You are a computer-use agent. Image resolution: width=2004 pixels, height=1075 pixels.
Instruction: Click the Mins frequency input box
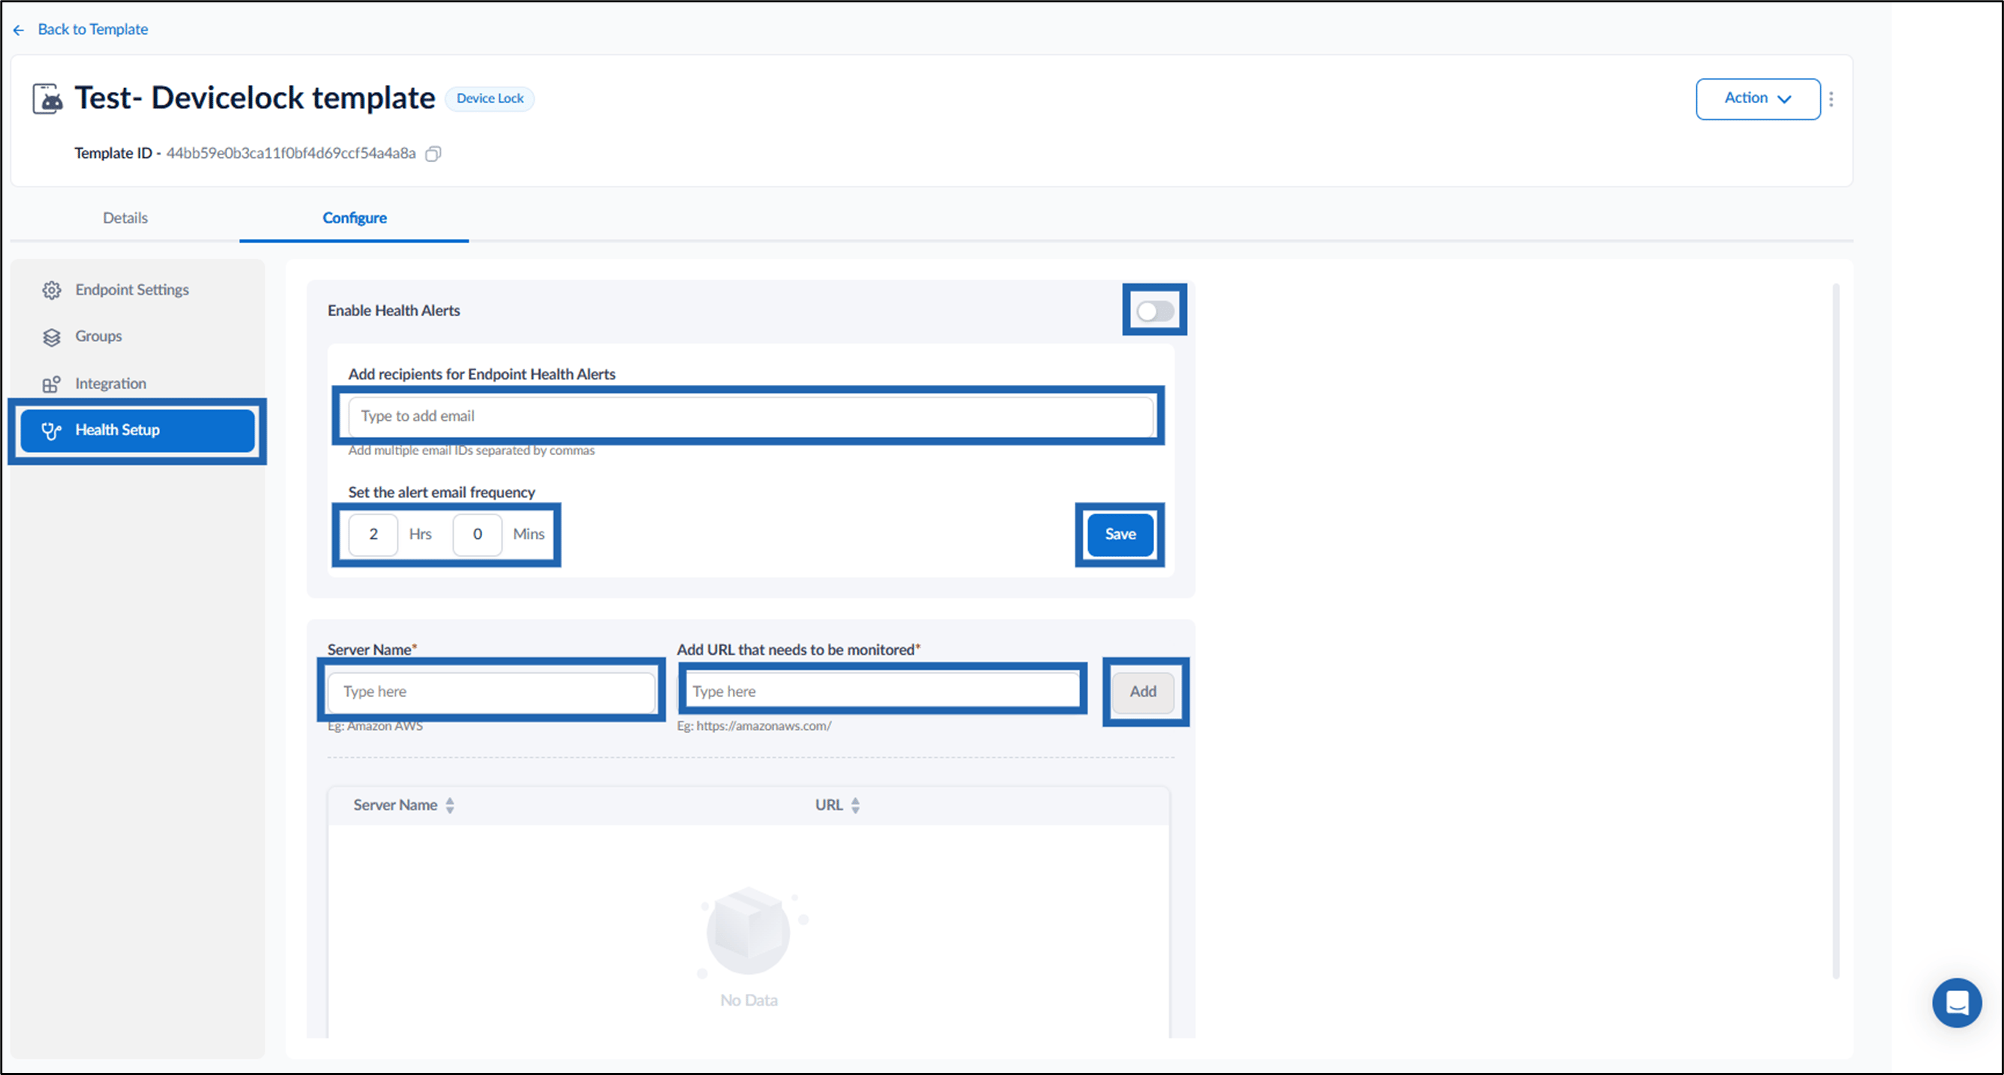pyautogui.click(x=477, y=534)
